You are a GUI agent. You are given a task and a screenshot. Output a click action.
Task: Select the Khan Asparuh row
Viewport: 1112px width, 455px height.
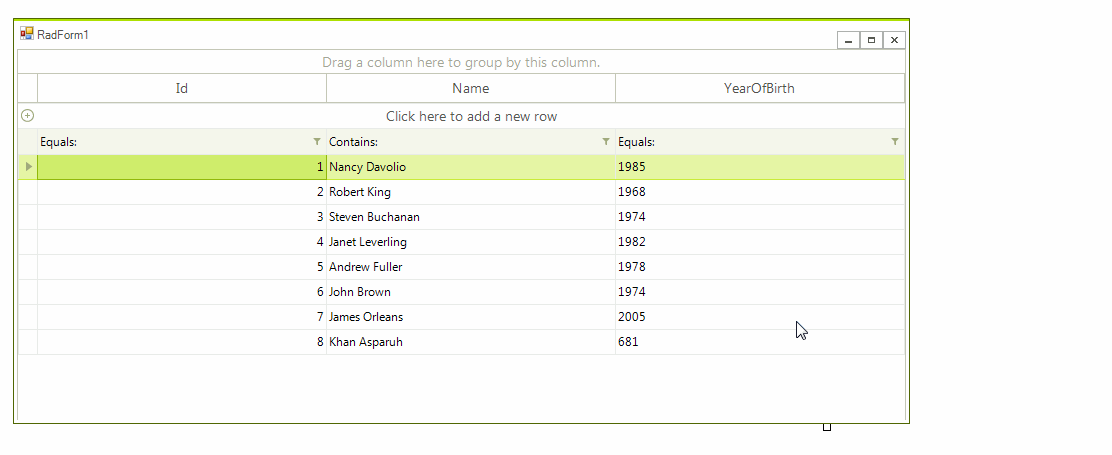coord(366,342)
